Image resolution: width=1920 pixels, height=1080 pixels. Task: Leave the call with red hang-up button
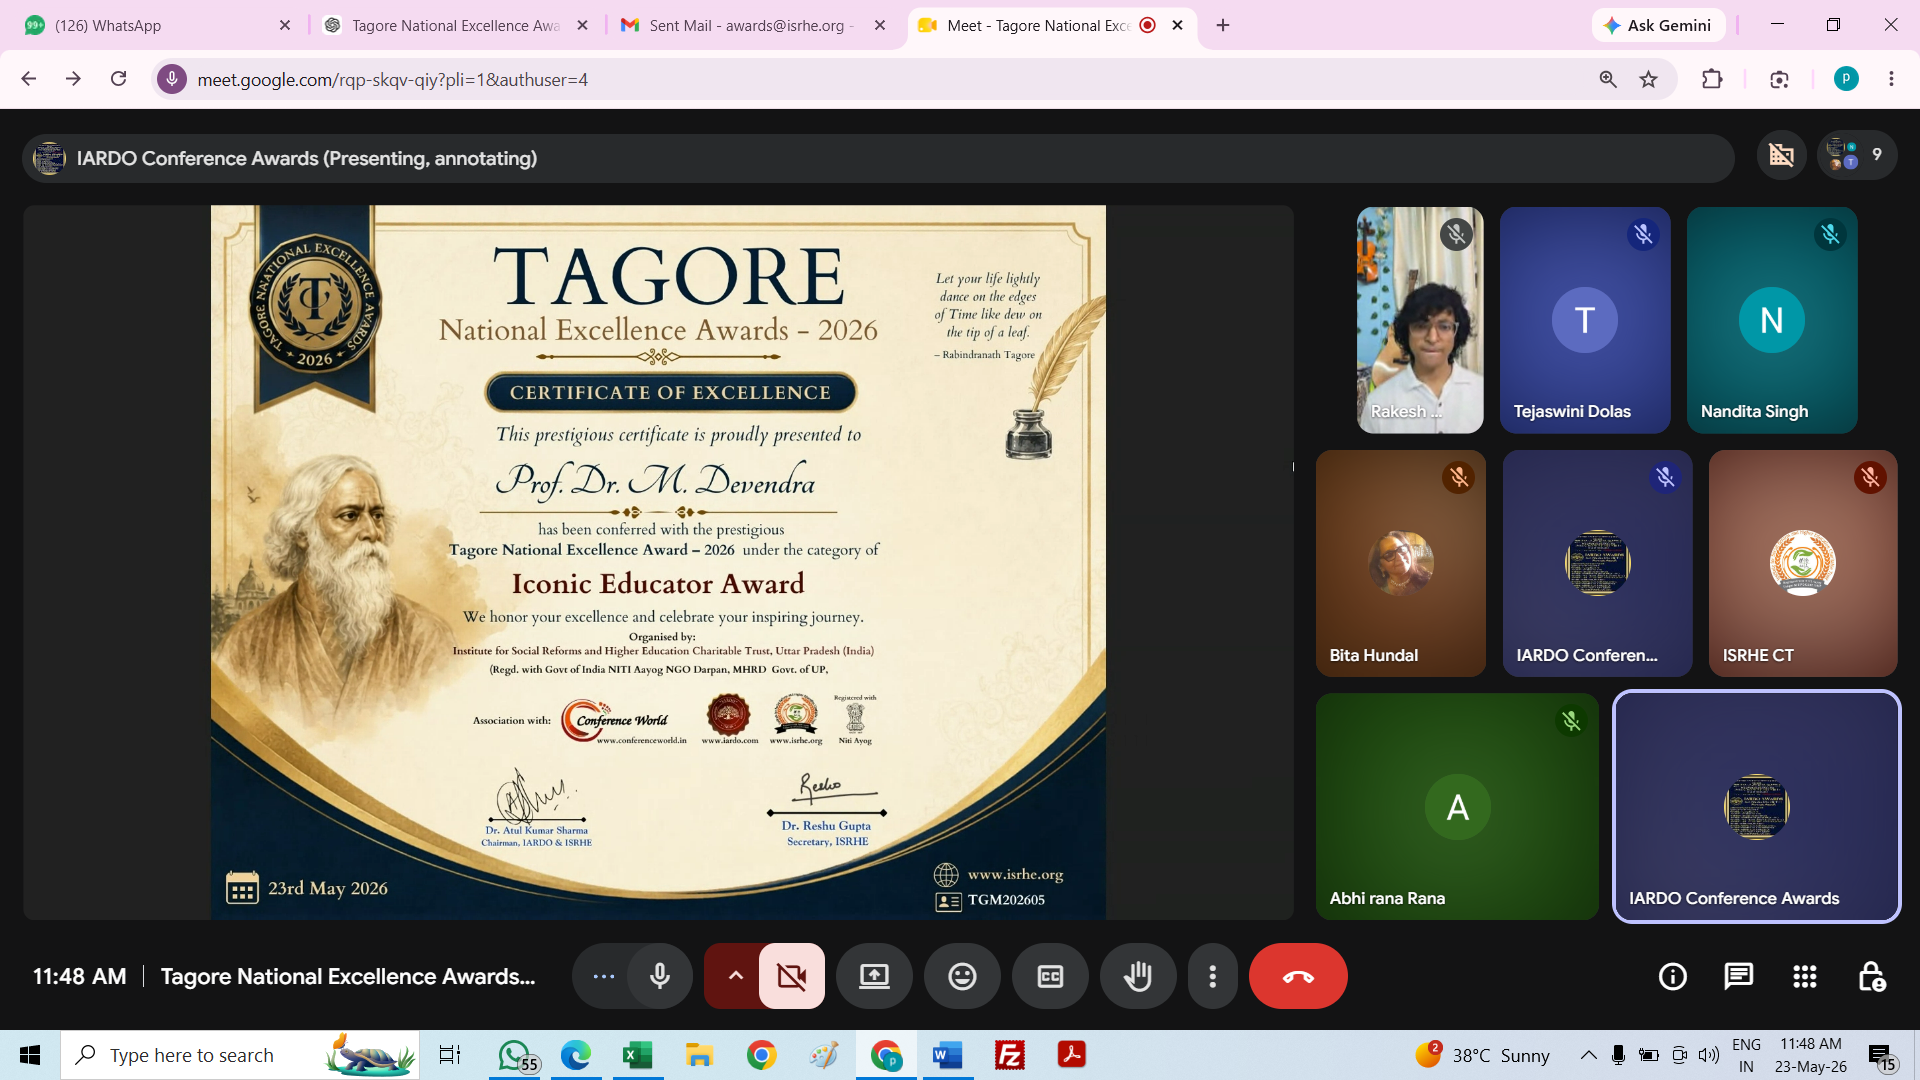point(1298,976)
